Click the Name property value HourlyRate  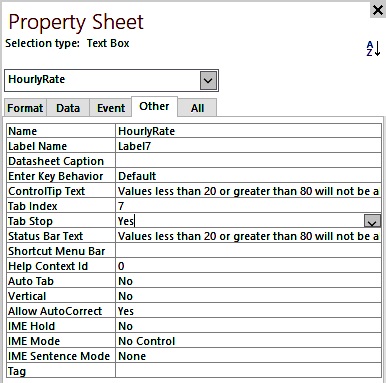(x=248, y=131)
